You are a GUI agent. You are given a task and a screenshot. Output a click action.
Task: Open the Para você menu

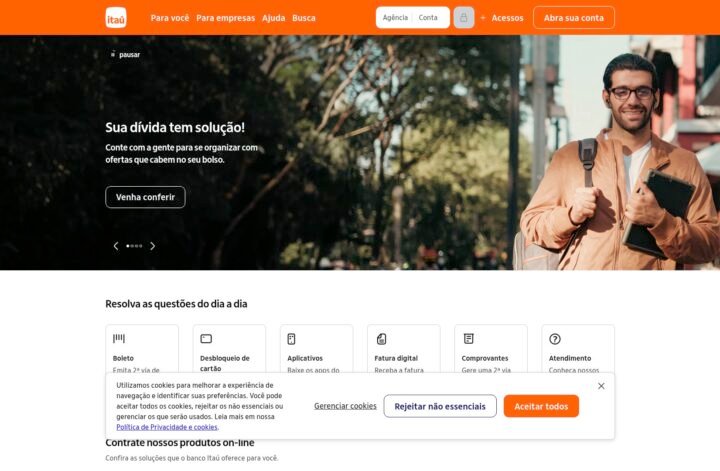(169, 18)
